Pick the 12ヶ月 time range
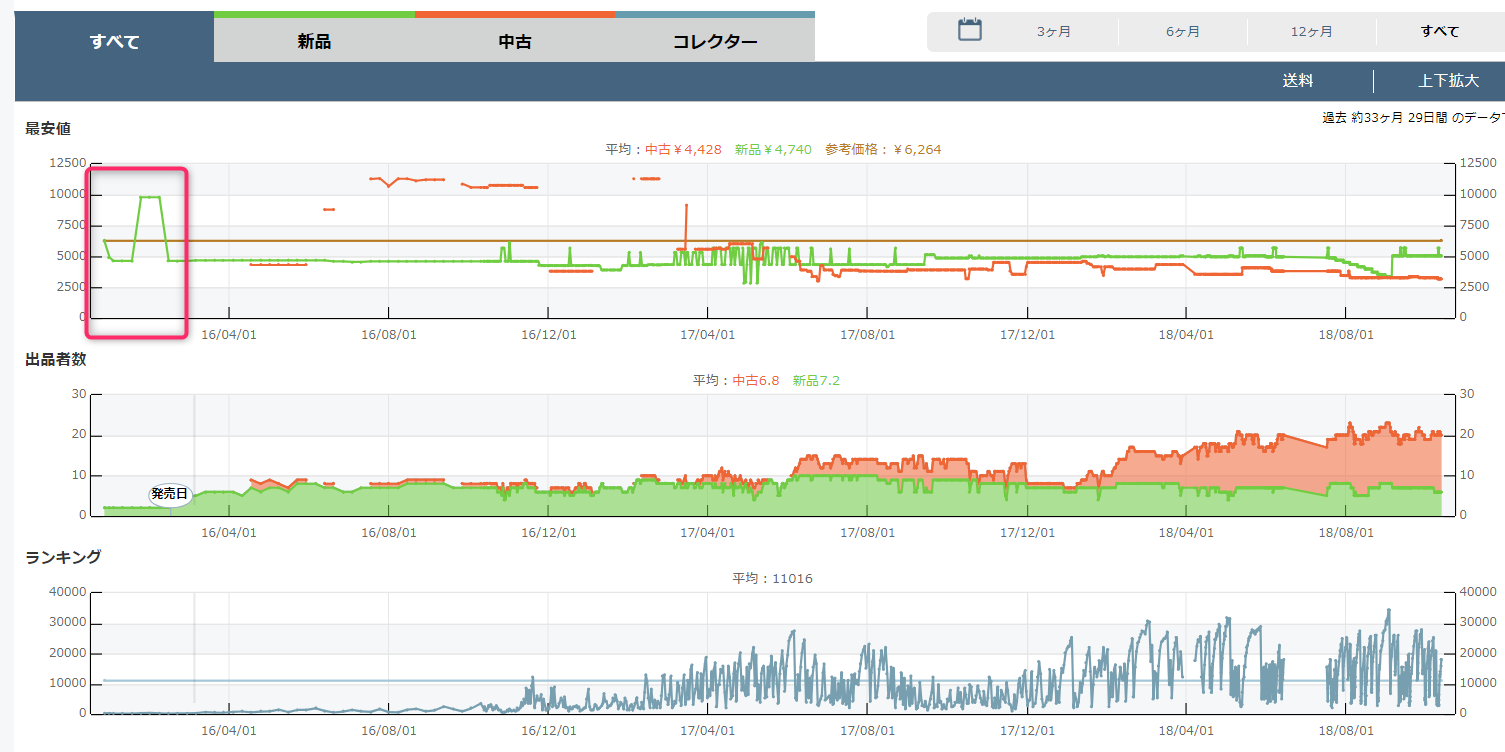Viewport: 1505px width, 752px height. [x=1311, y=32]
